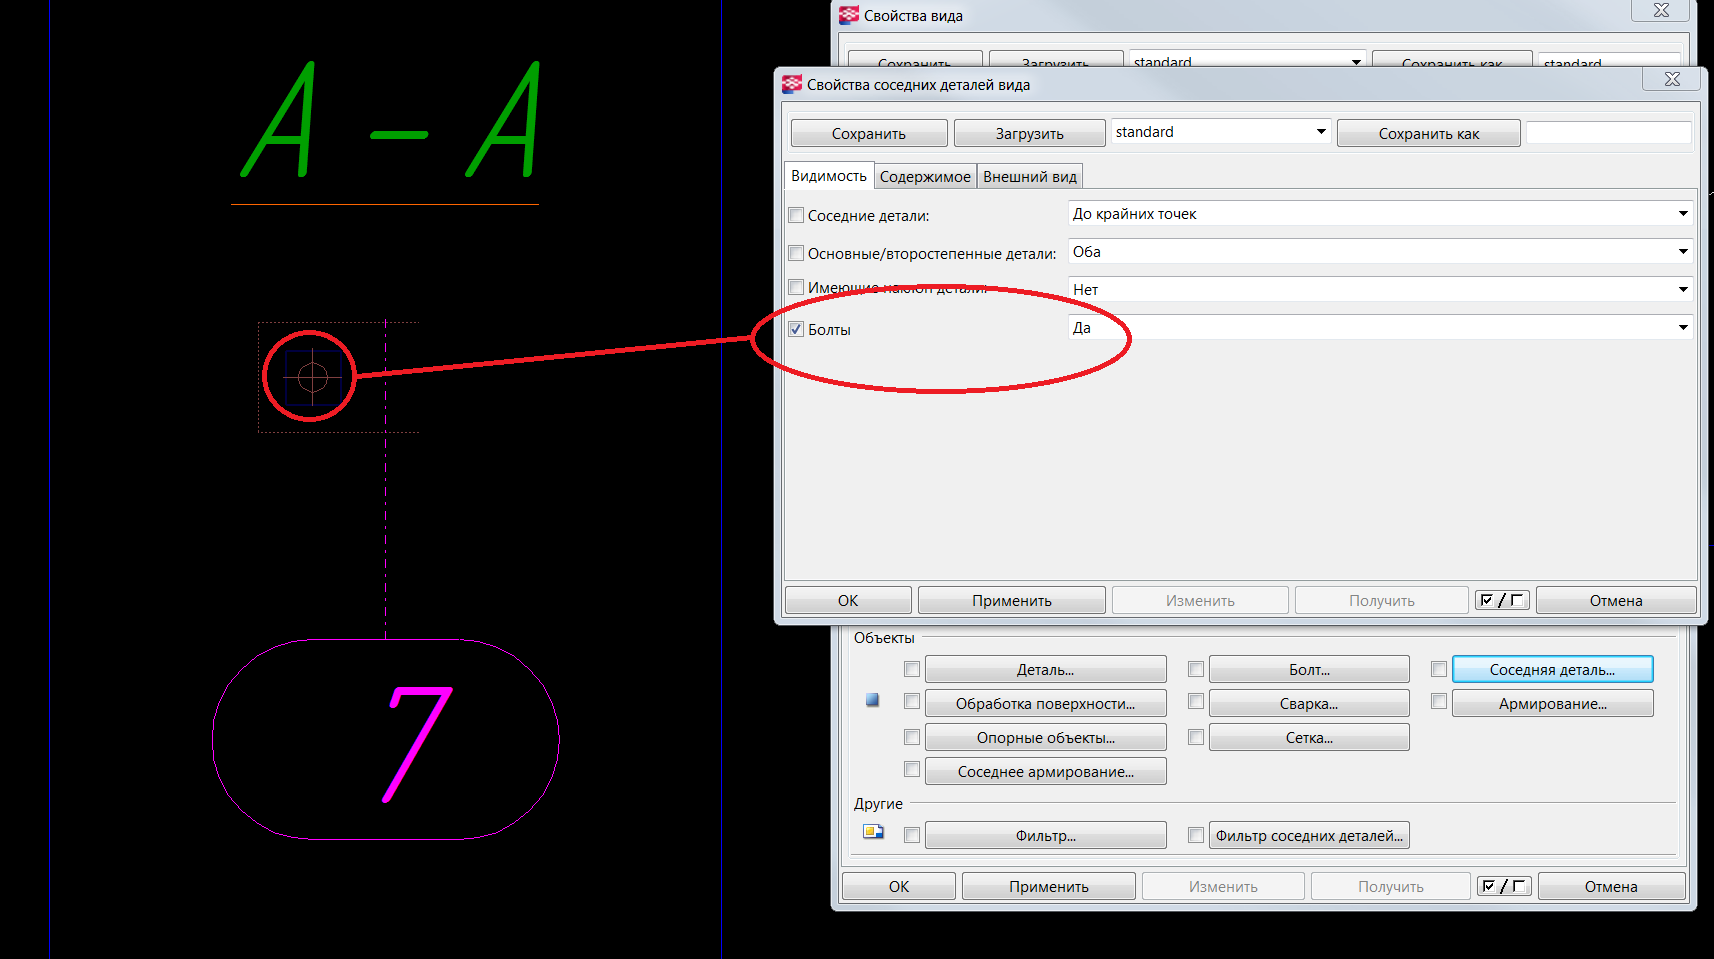Screen dimensions: 1714x959
Task: Click the filter icon left of the Фильтр button
Action: tap(873, 832)
